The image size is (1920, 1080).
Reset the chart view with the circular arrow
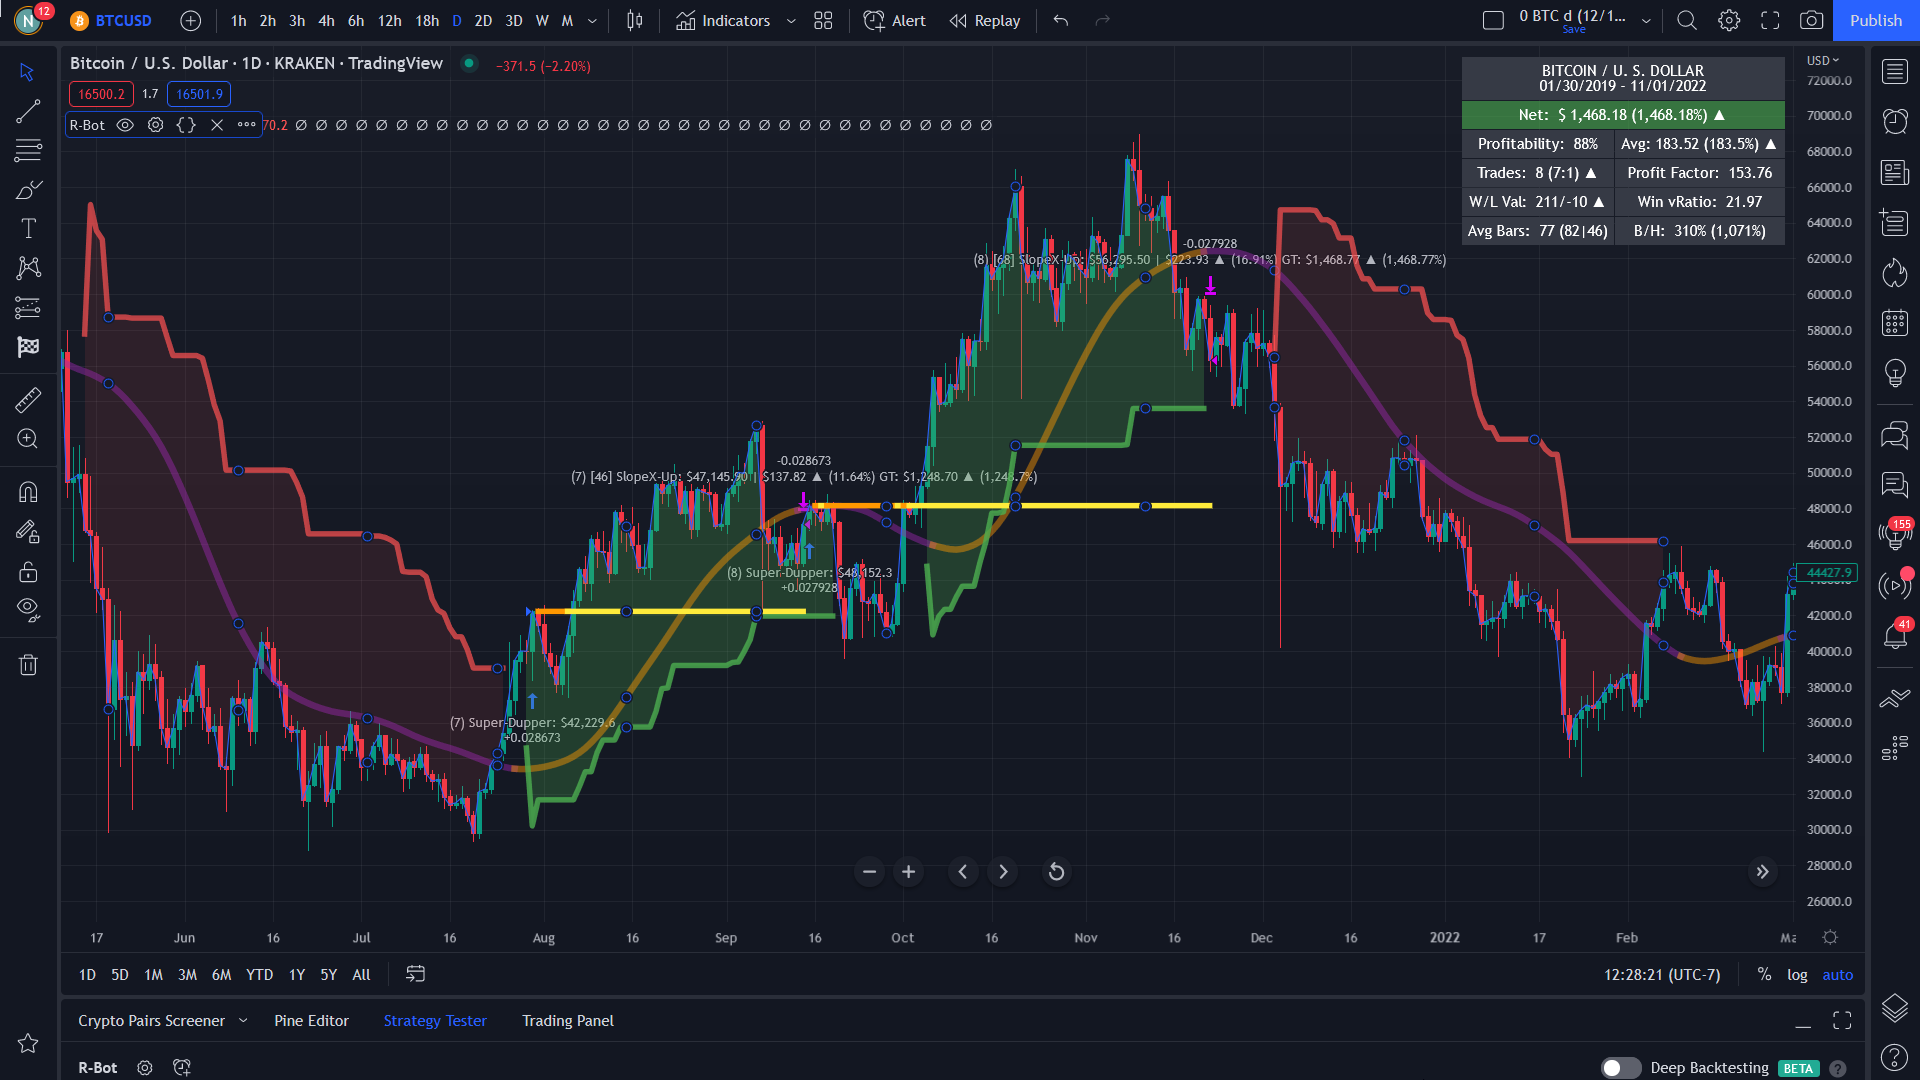pyautogui.click(x=1056, y=872)
